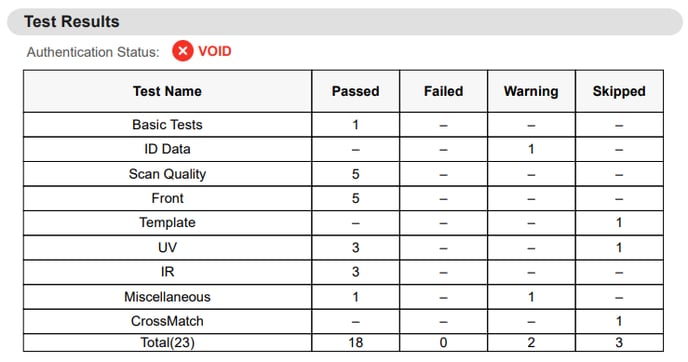Click the Front test row label

(167, 198)
